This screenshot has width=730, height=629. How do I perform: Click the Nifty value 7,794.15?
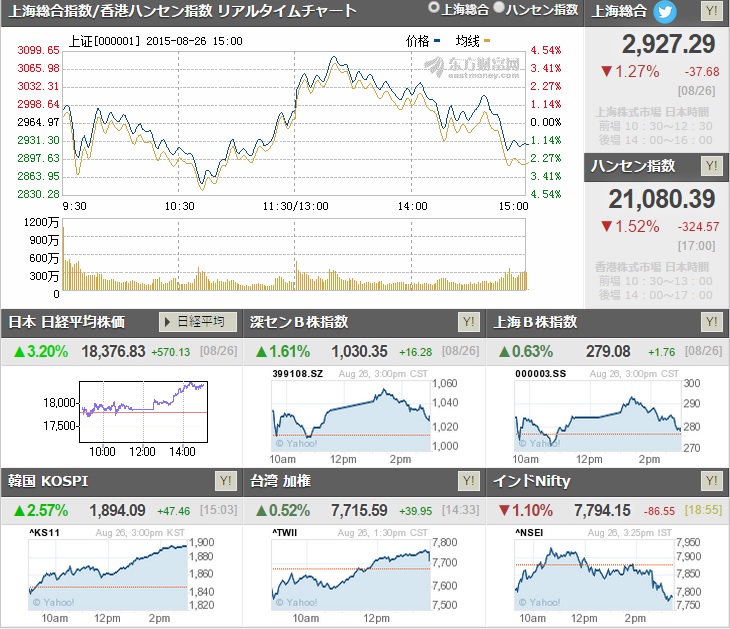602,511
